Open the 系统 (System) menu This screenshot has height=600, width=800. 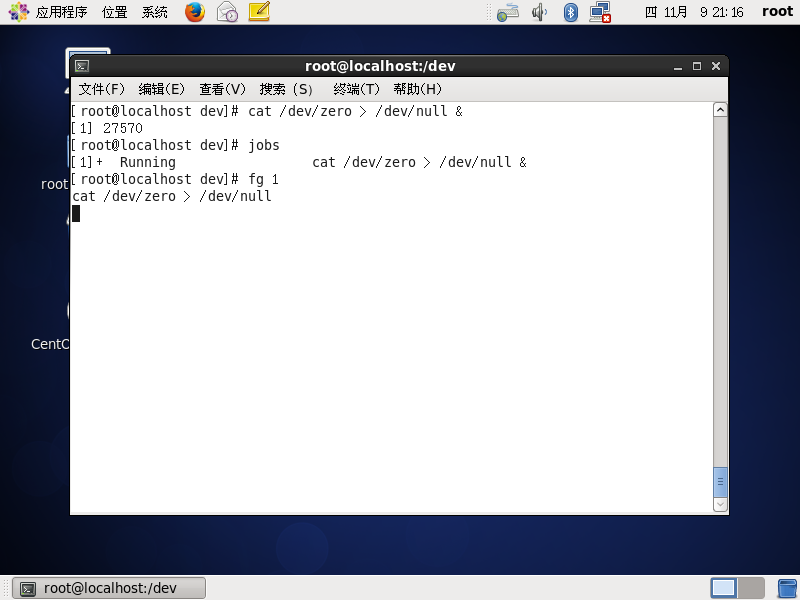[x=155, y=12]
